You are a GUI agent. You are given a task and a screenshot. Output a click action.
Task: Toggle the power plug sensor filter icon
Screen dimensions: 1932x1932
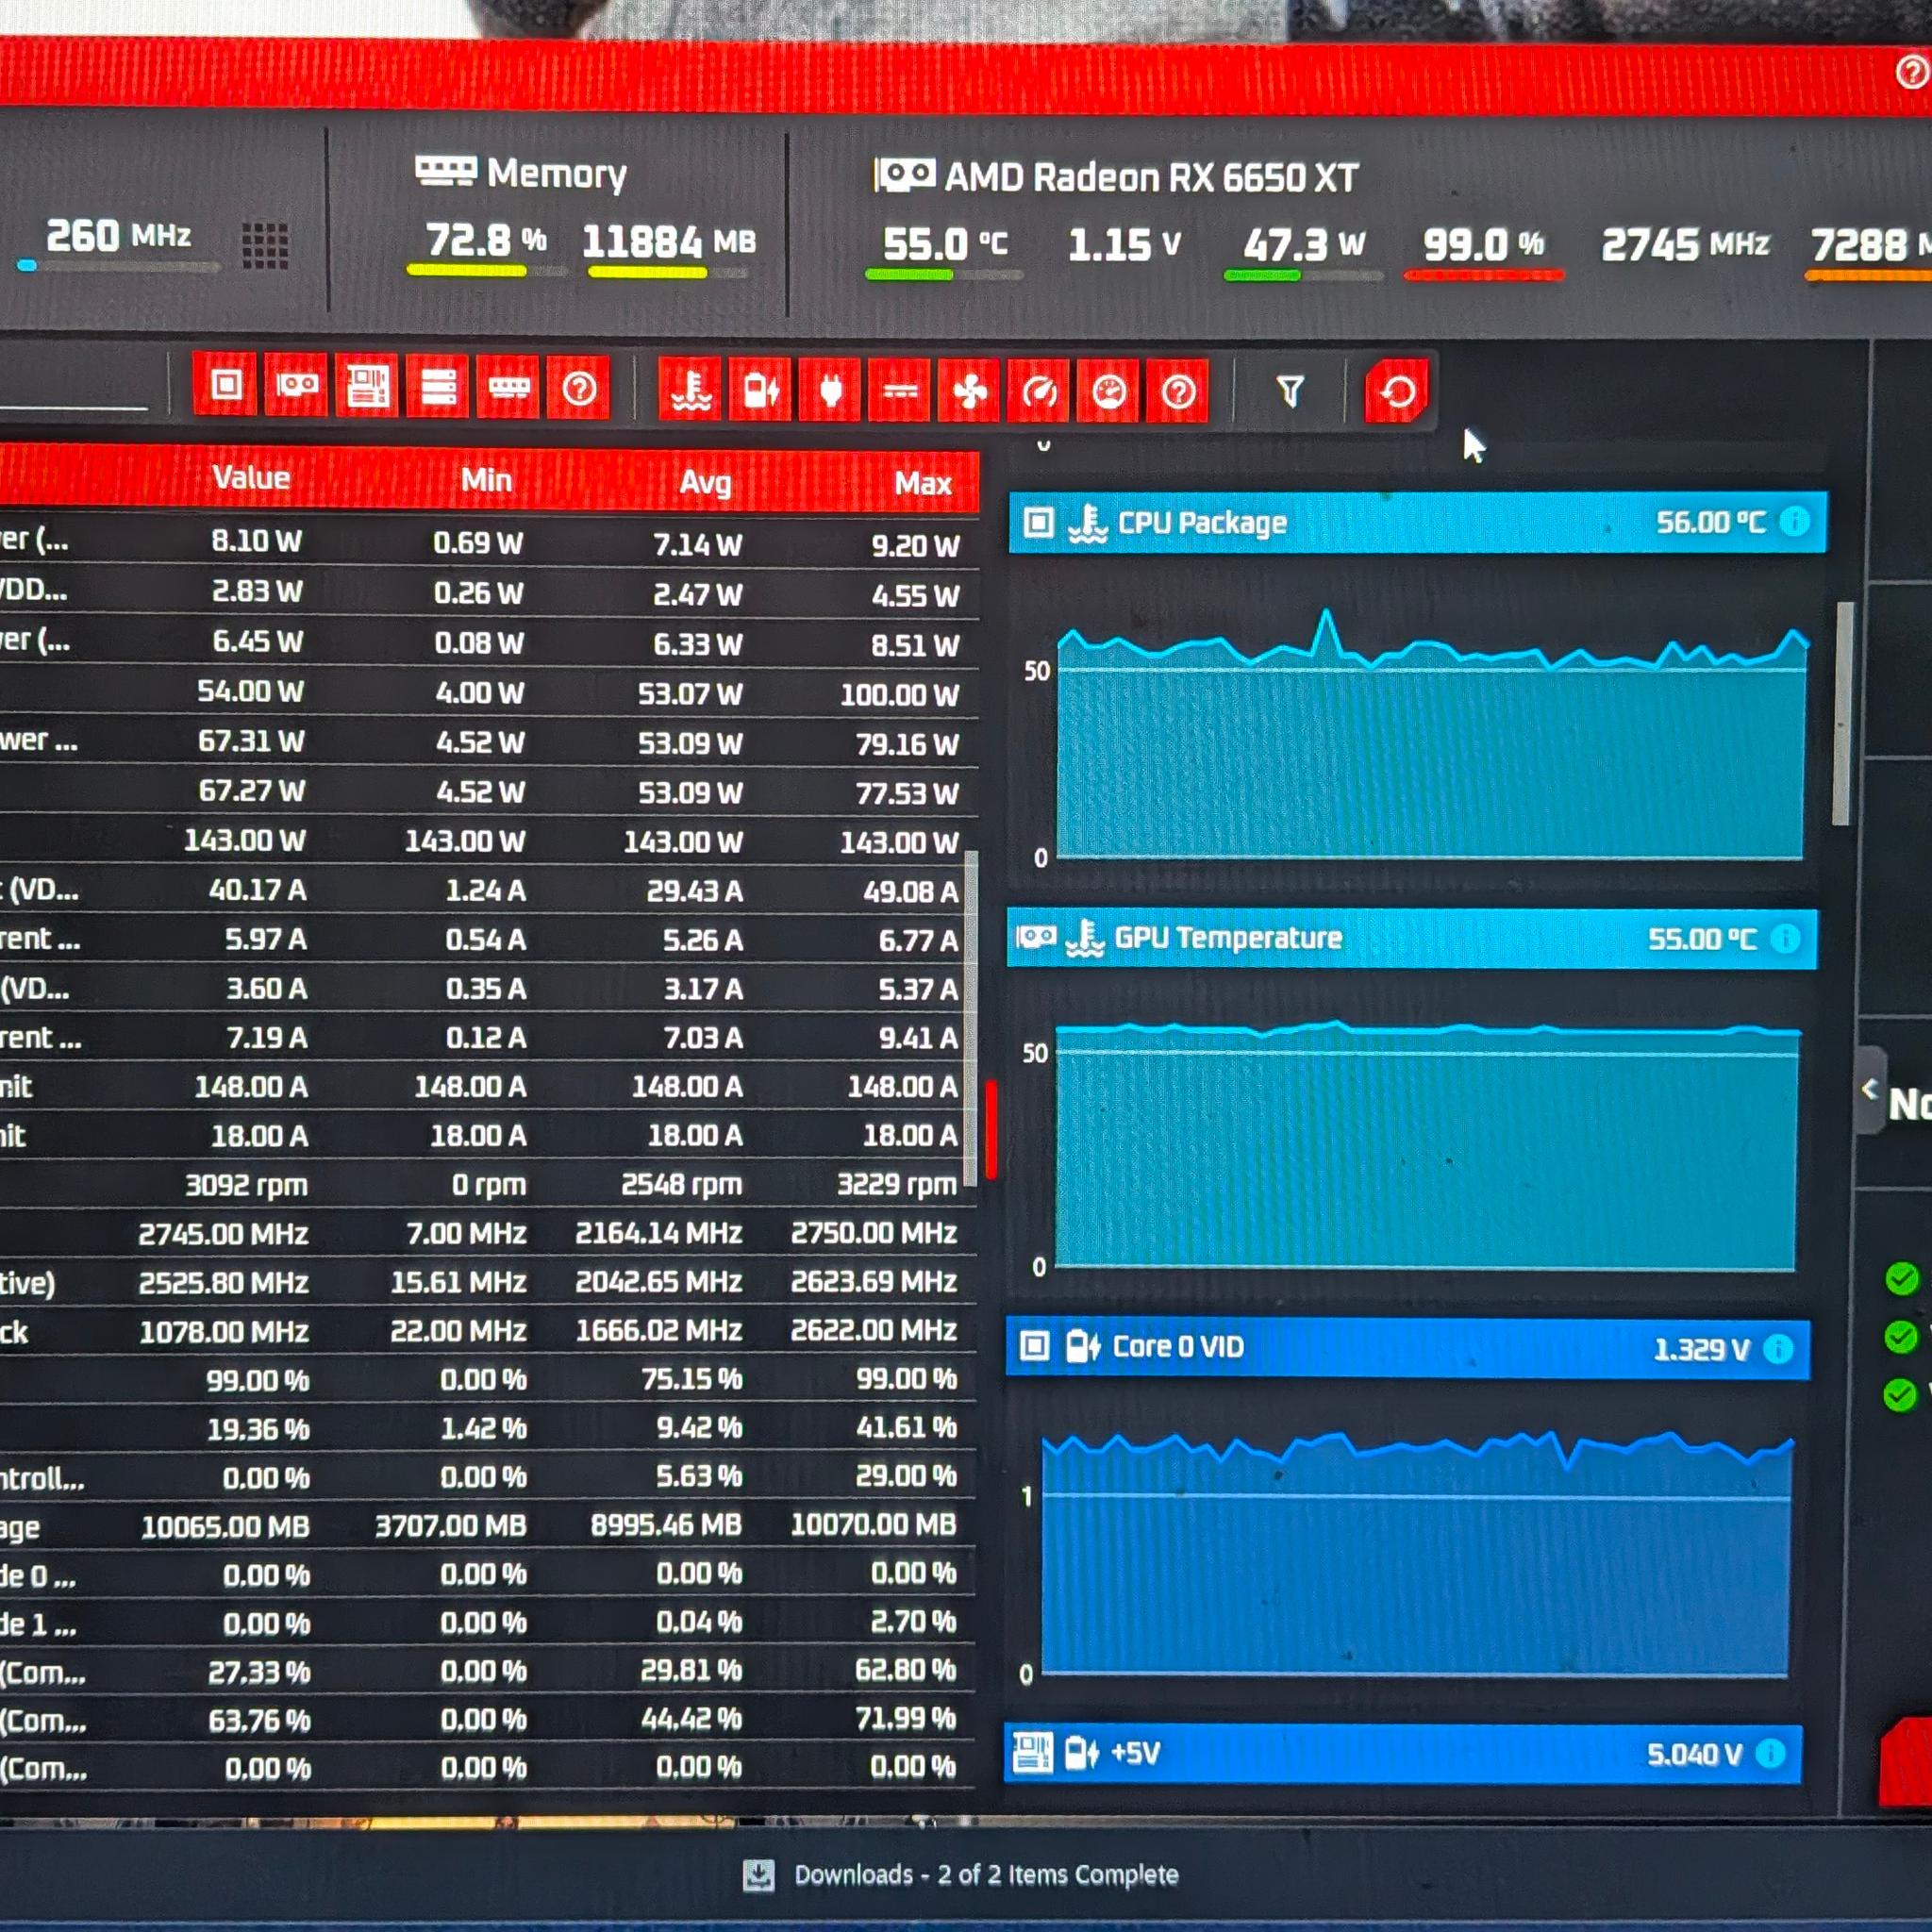[x=830, y=390]
